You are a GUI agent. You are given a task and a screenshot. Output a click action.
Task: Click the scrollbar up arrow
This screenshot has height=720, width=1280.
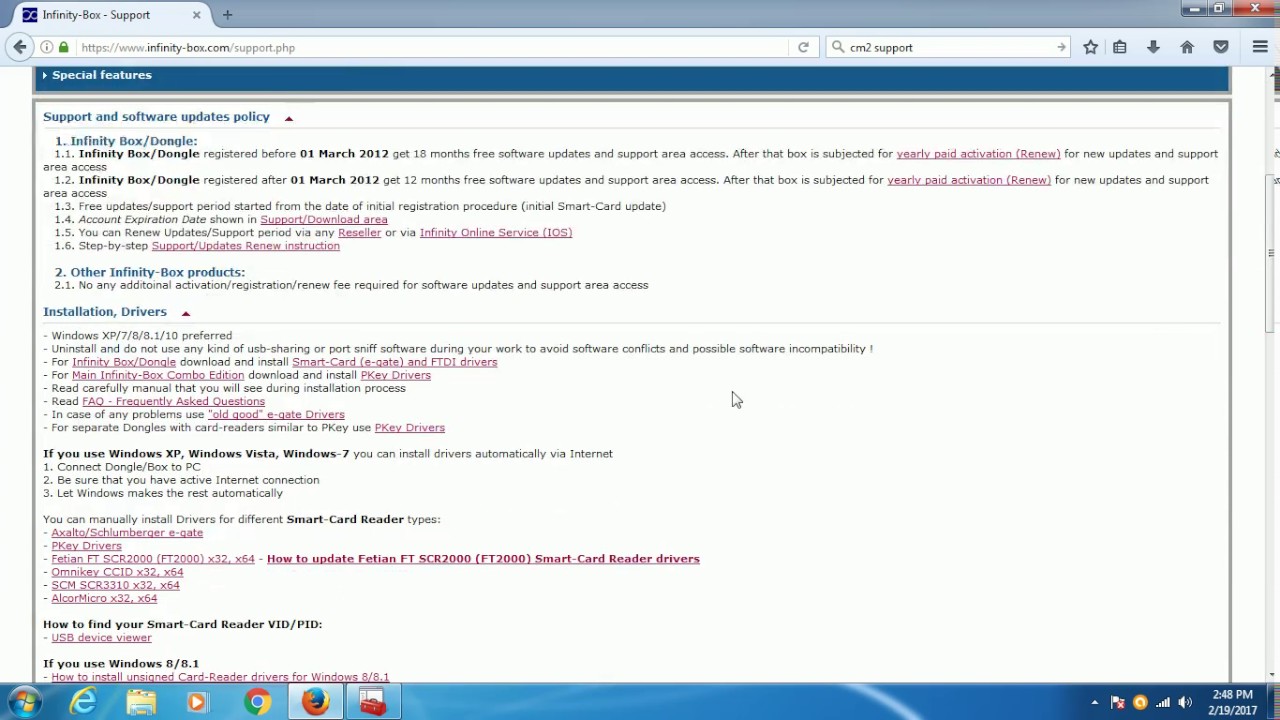coord(1272,75)
